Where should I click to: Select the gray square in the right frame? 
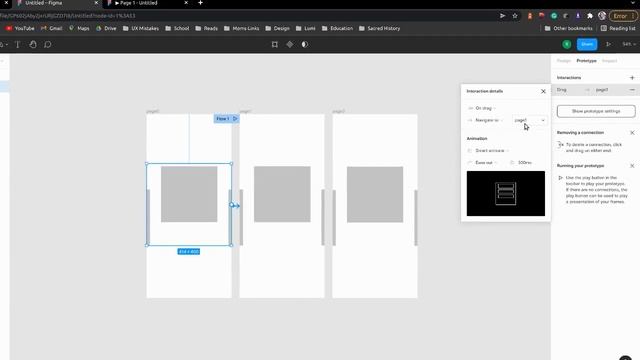[375, 194]
